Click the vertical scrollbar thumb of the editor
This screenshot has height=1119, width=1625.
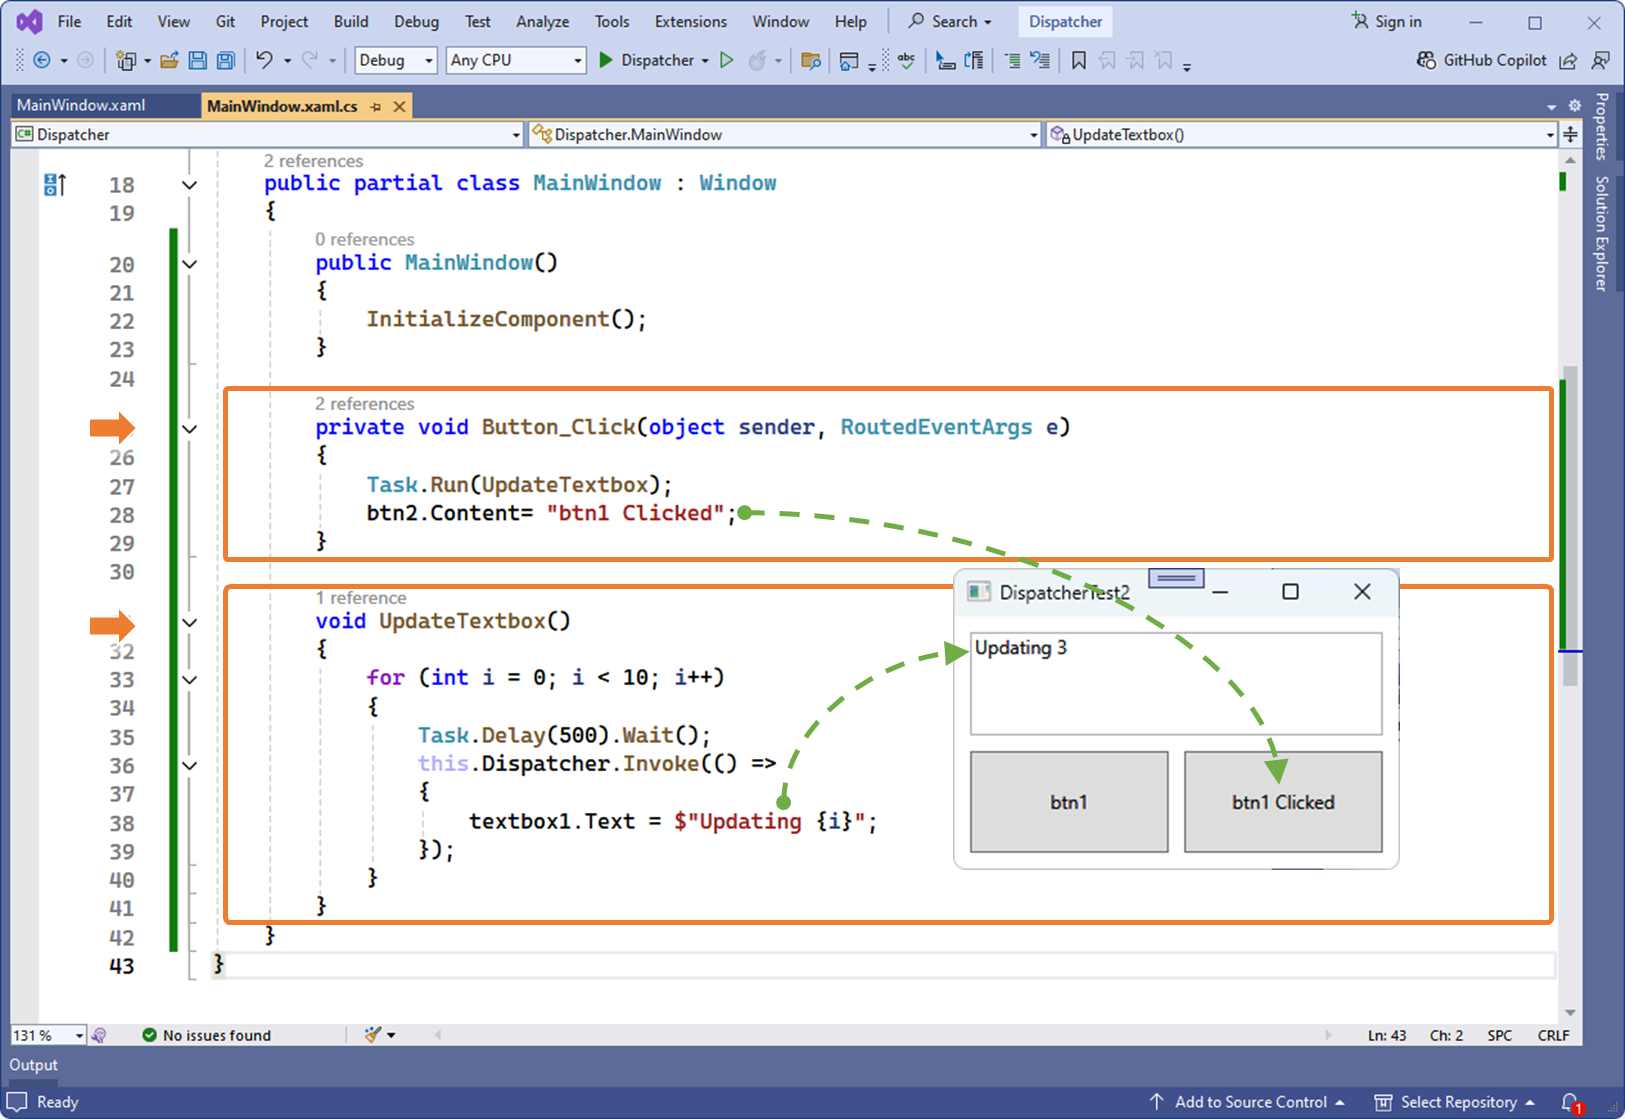(x=1570, y=525)
